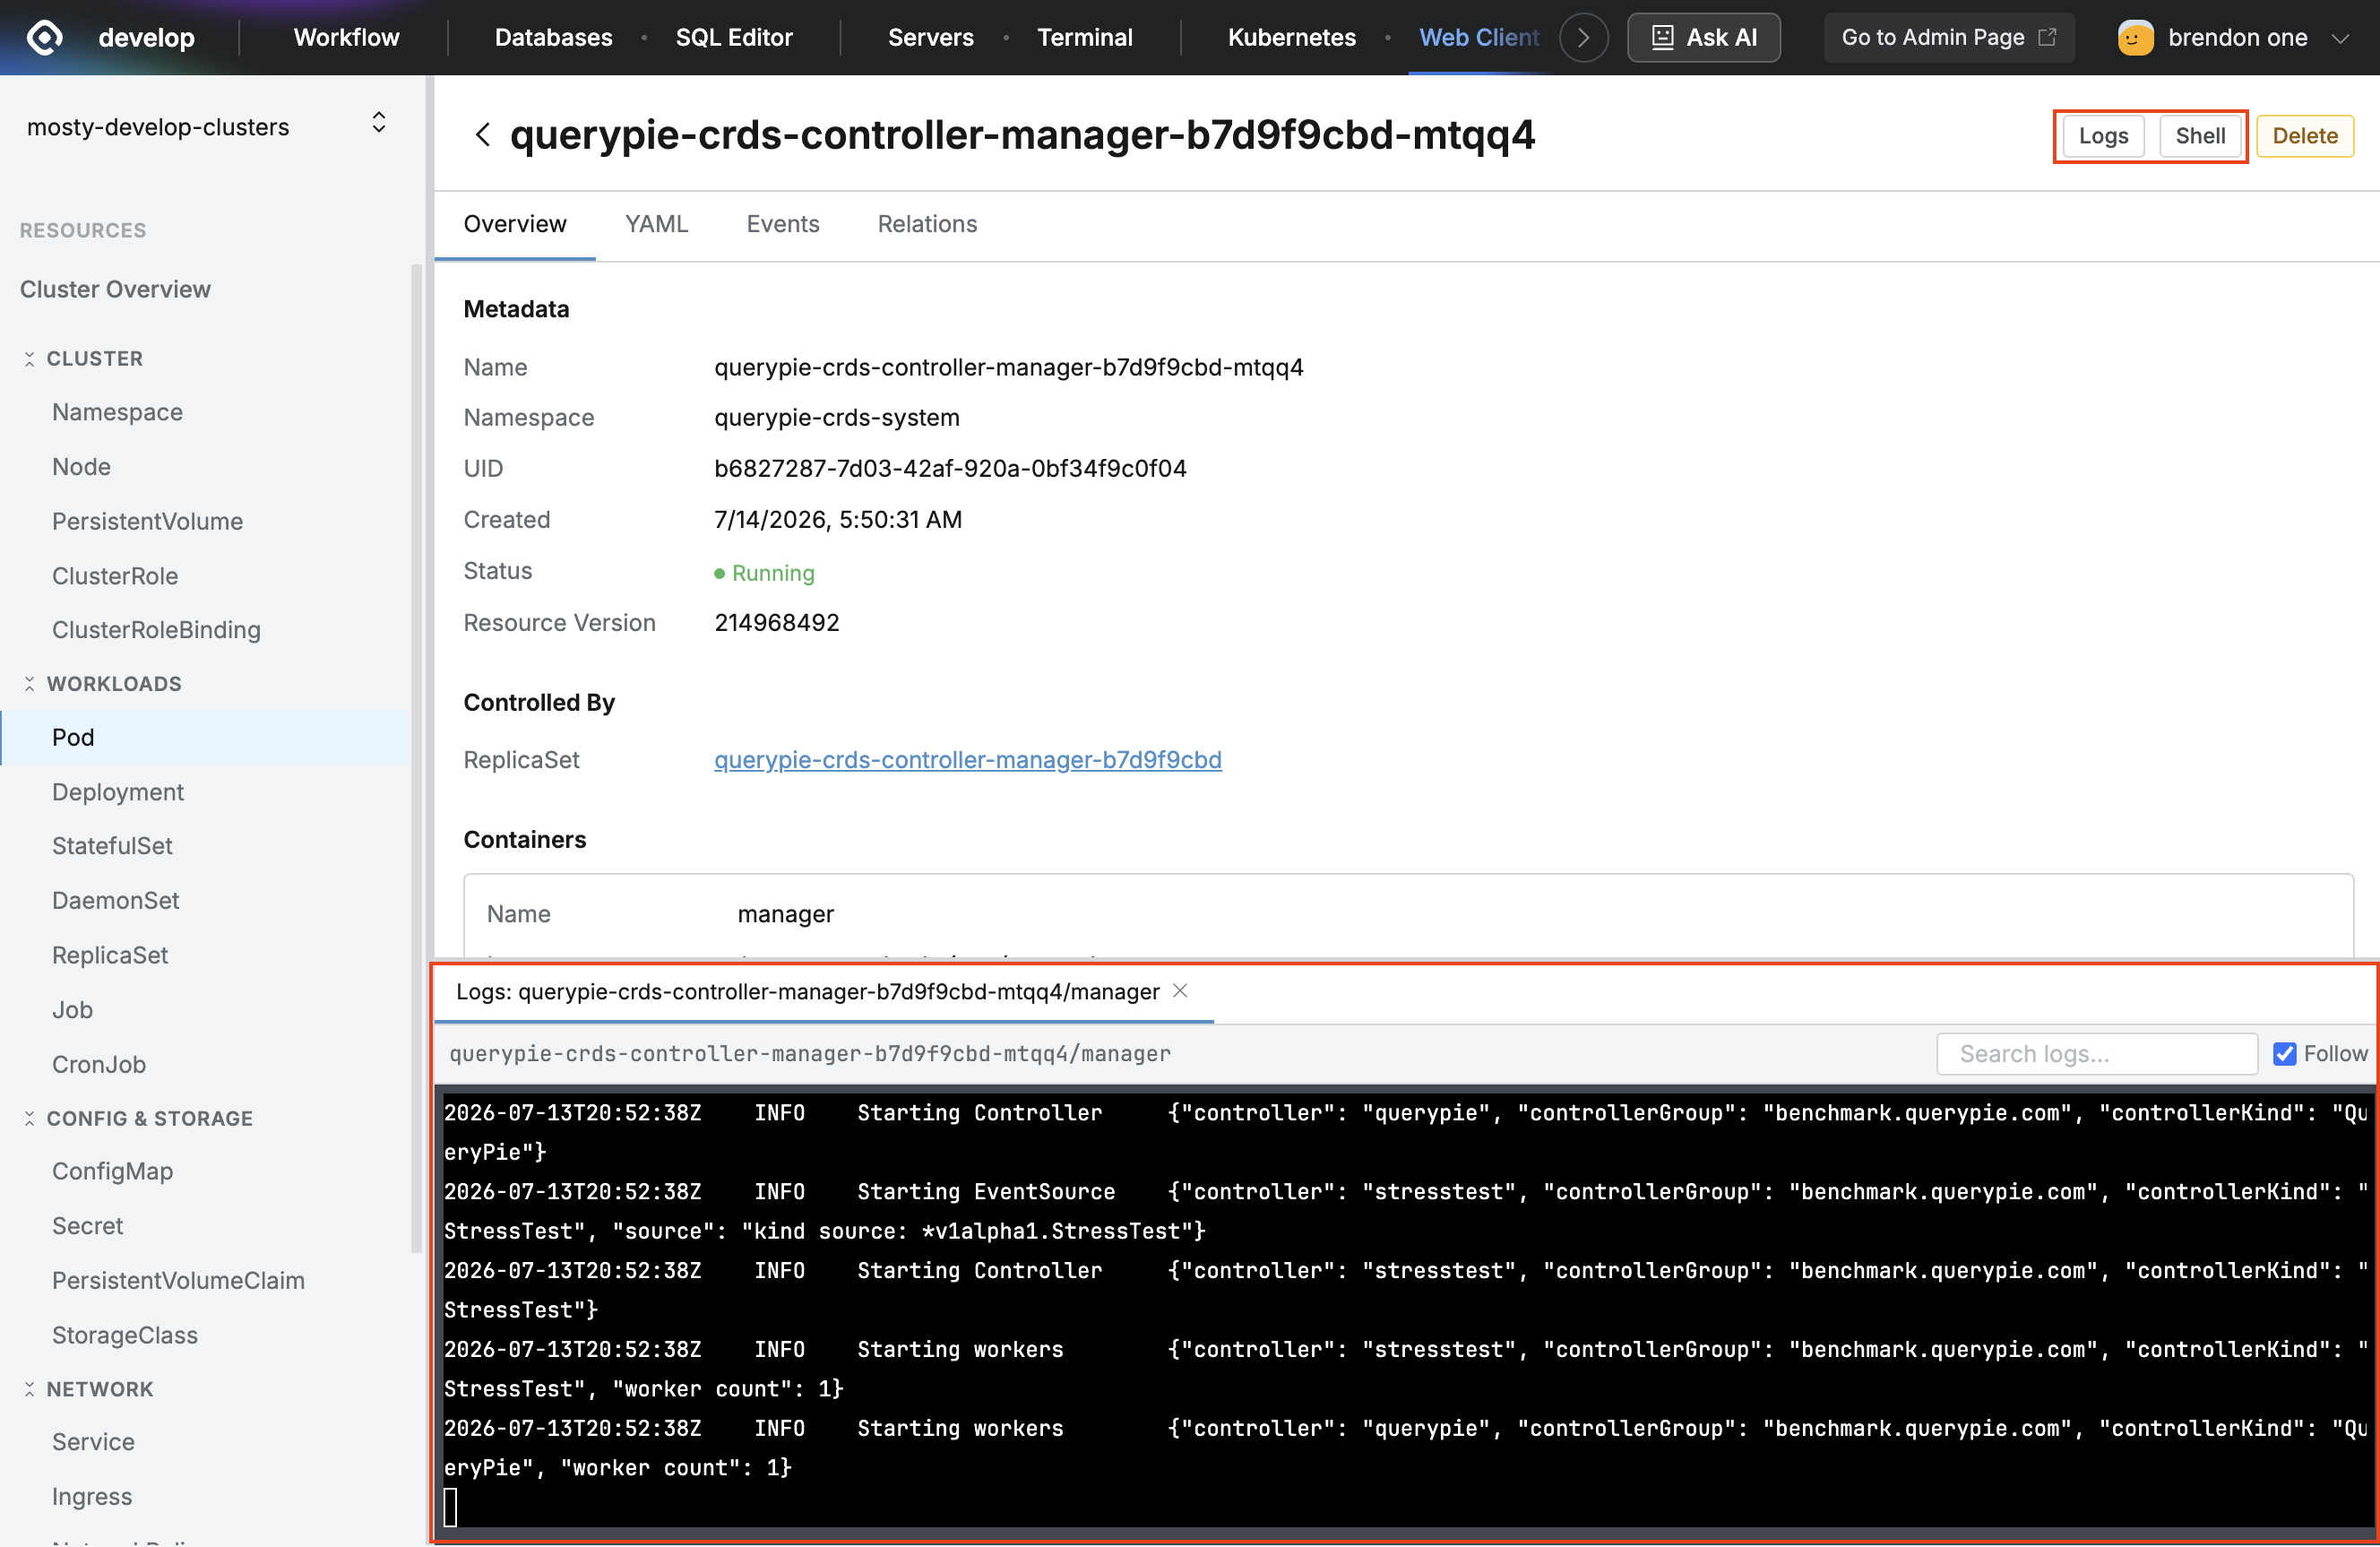Select ClusterRole in sidebar

pos(115,576)
